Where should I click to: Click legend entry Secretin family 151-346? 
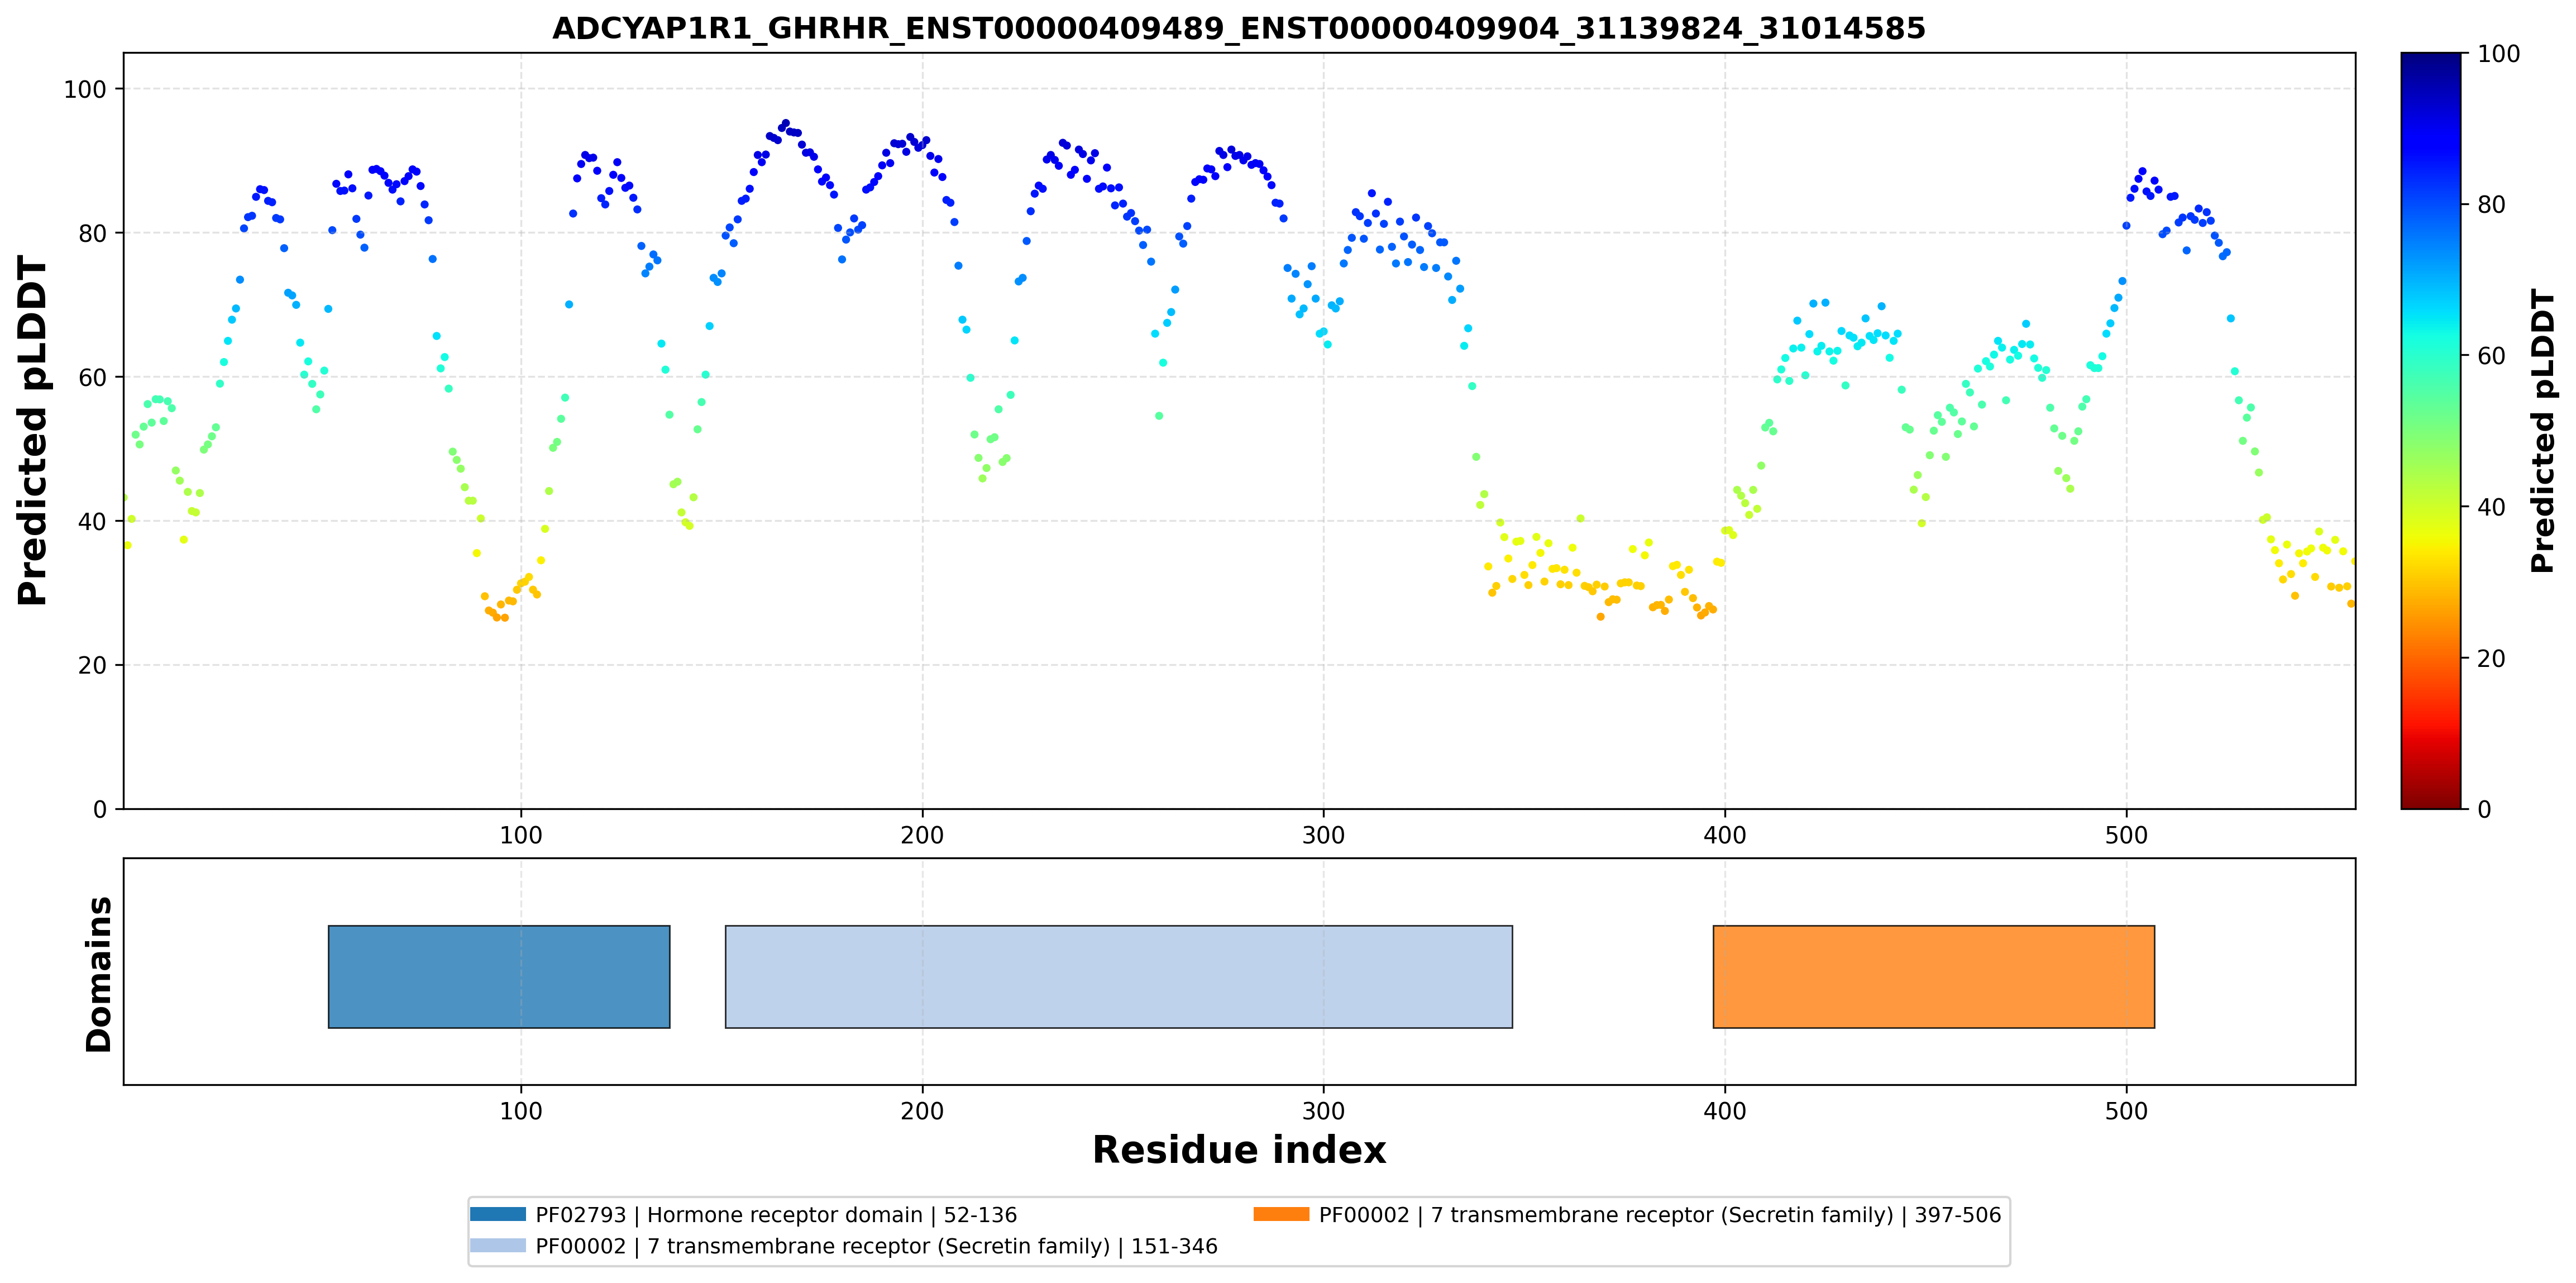(876, 1246)
